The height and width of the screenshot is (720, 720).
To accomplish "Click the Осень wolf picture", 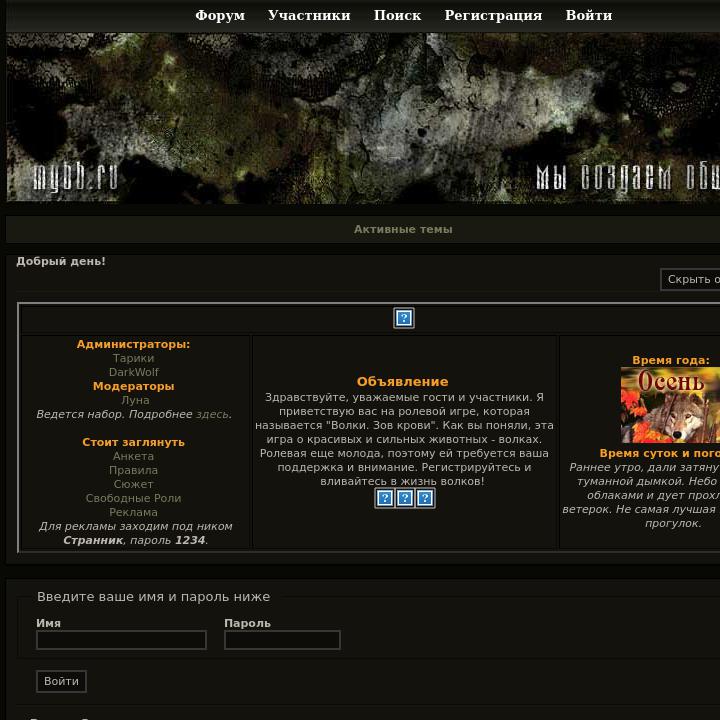I will click(670, 405).
